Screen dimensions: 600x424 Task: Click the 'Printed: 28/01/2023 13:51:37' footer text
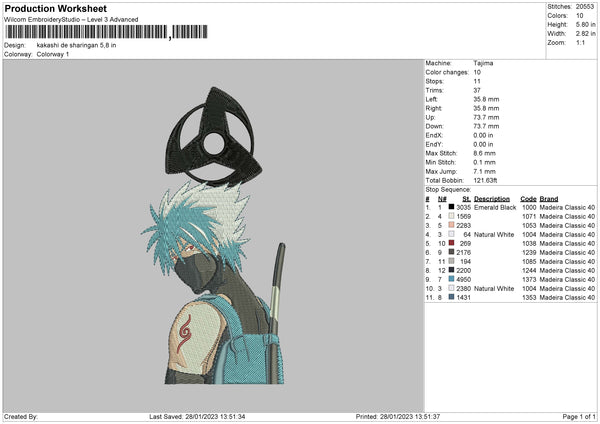pyautogui.click(x=398, y=416)
